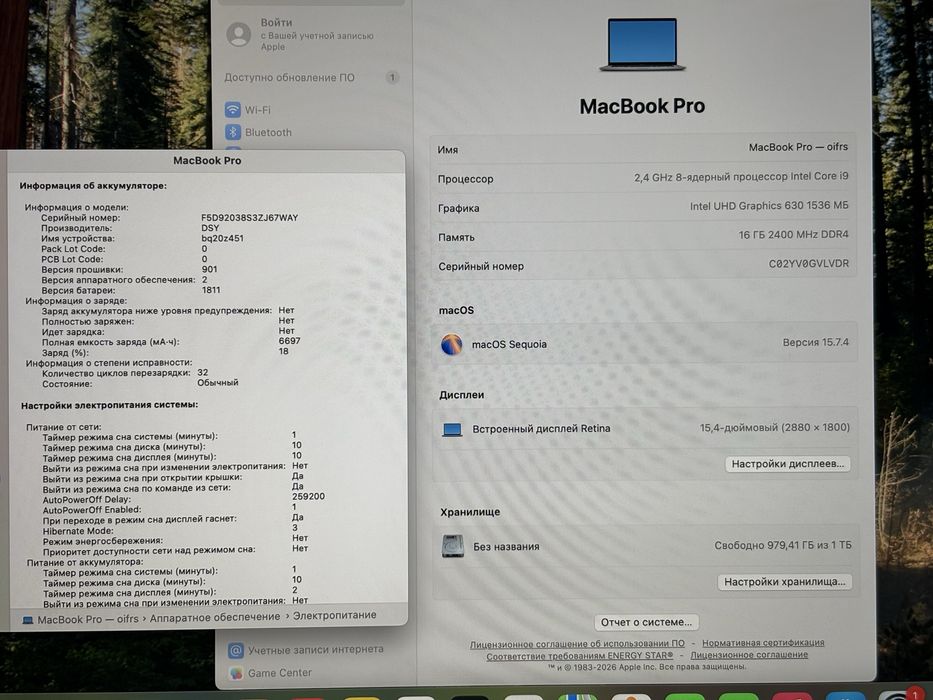Viewport: 933px width, 700px height.
Task: Click the Apple account avatar icon
Action: pos(239,35)
